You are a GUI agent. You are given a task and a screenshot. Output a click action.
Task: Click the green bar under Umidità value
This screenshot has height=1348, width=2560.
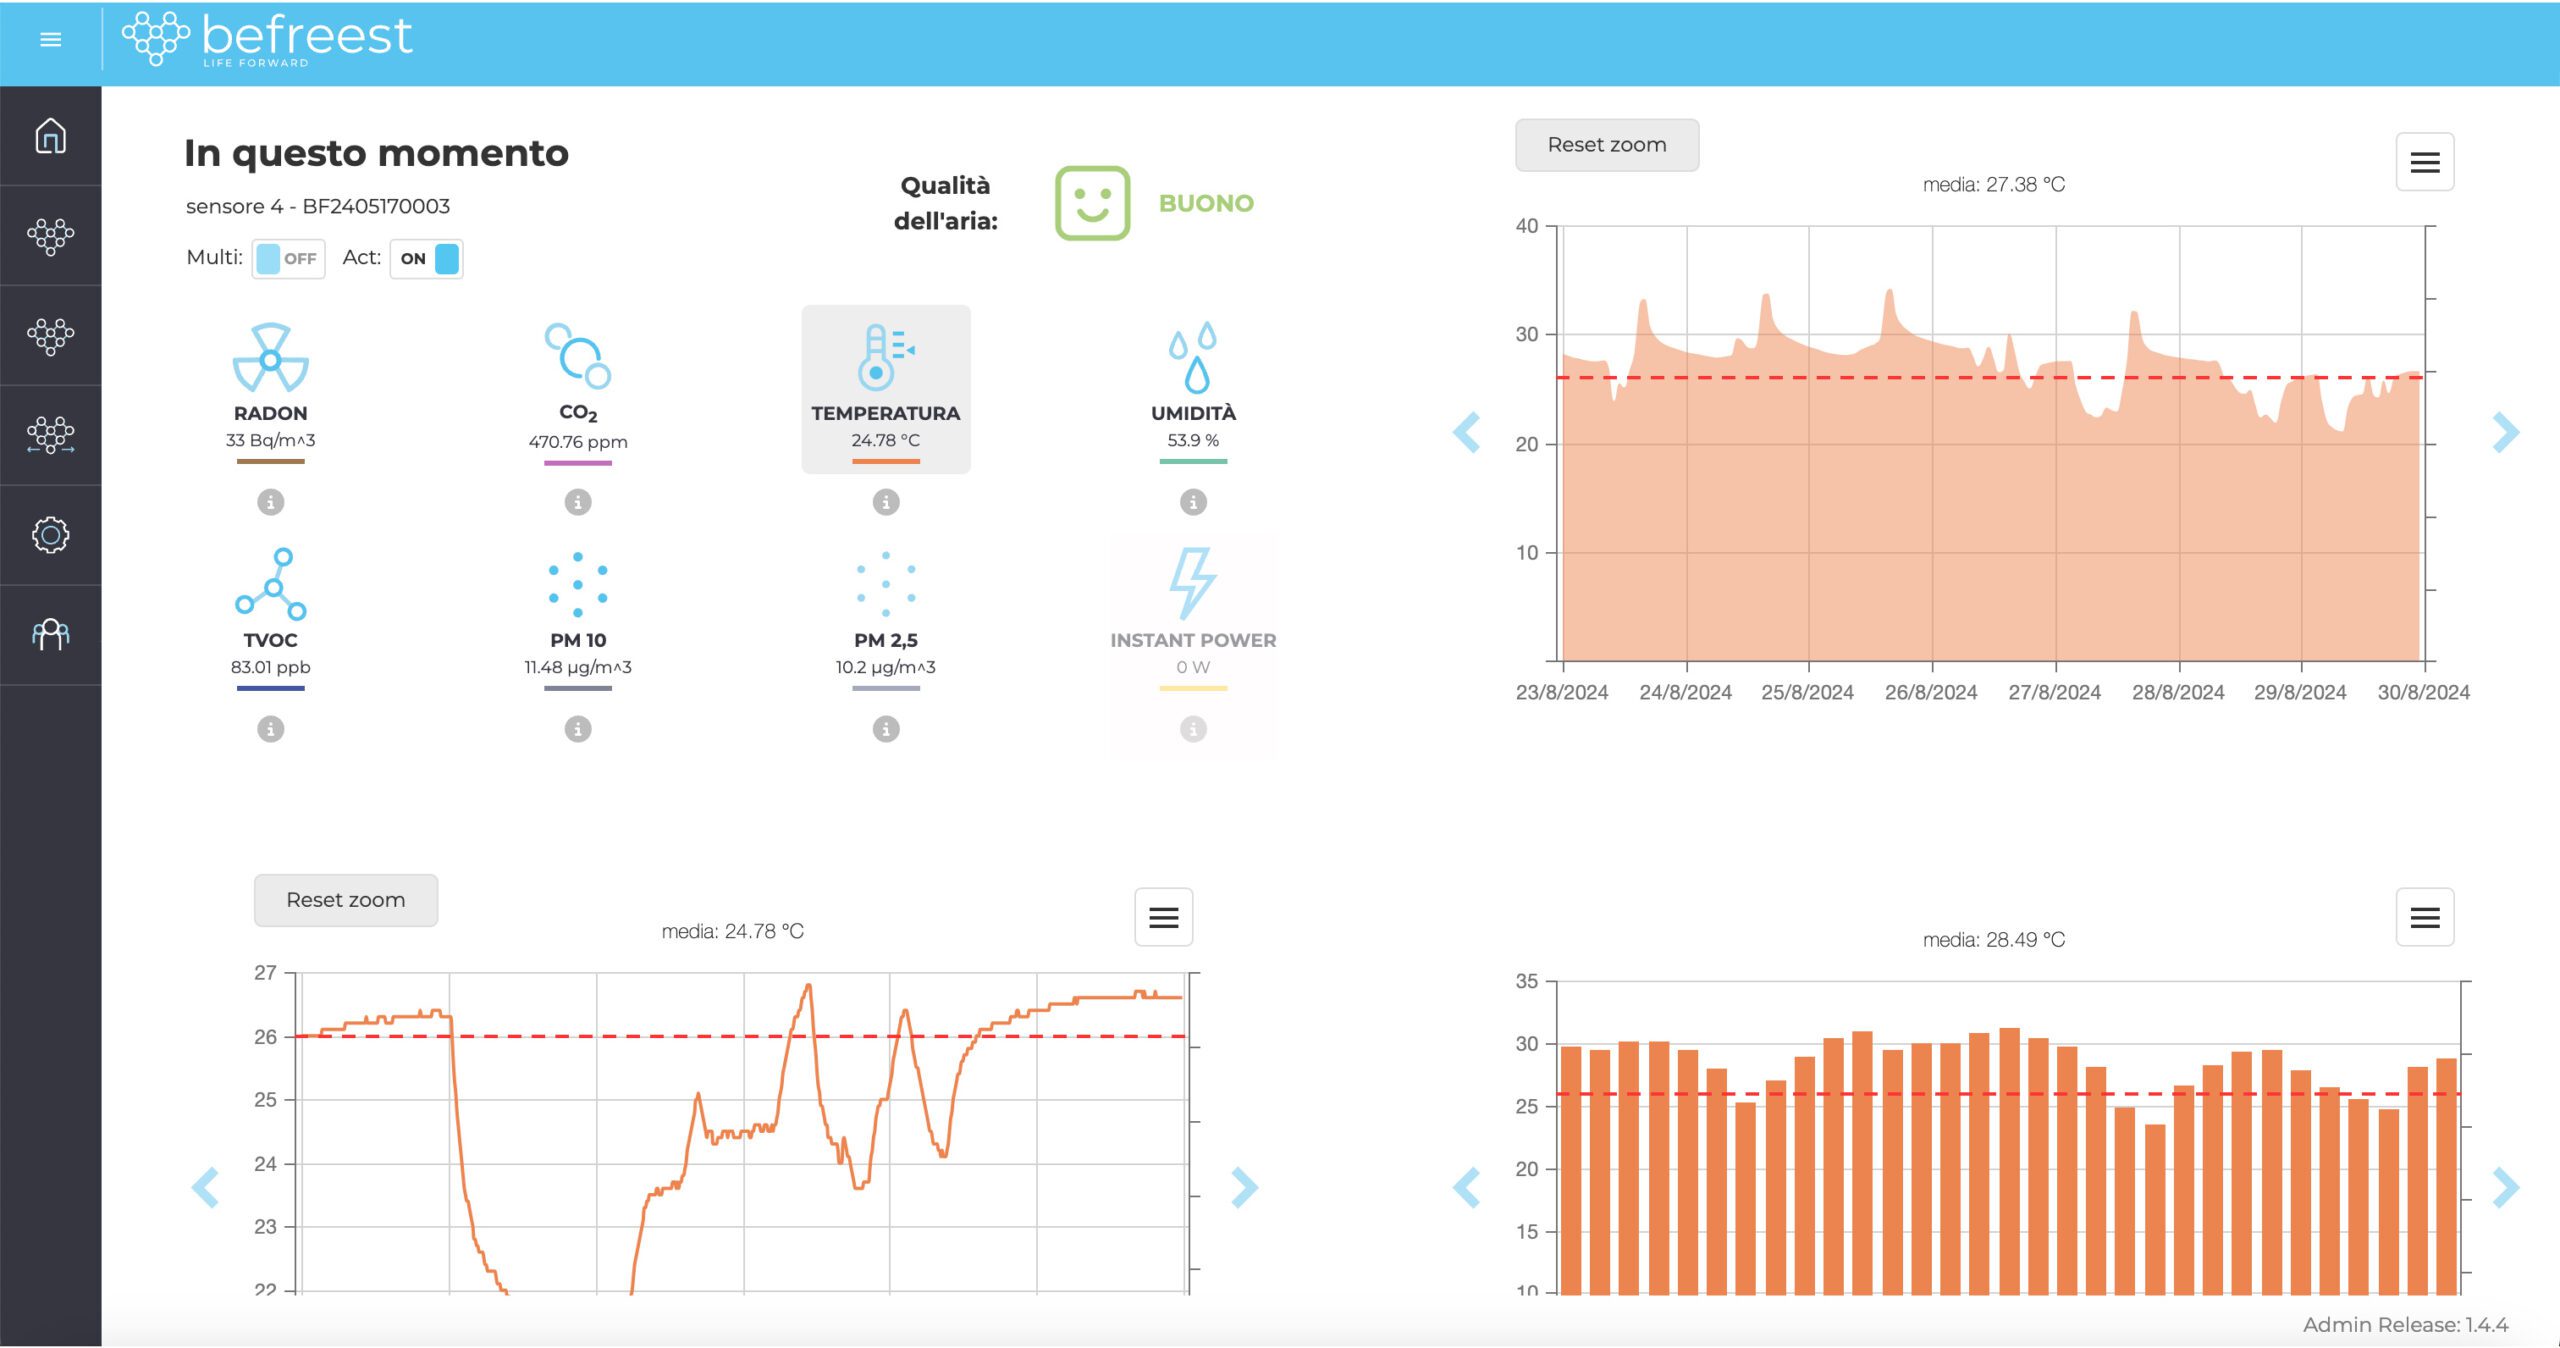(x=1193, y=461)
